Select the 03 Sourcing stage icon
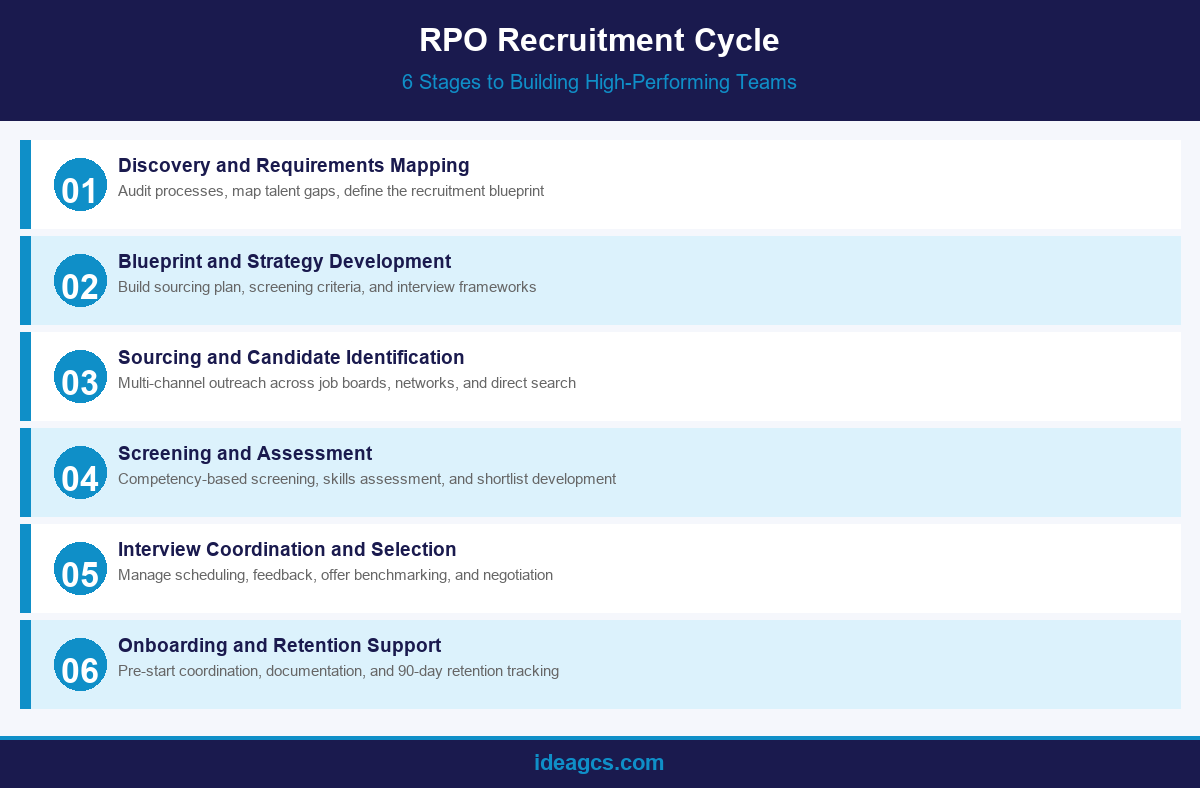1200x788 pixels. [x=80, y=377]
